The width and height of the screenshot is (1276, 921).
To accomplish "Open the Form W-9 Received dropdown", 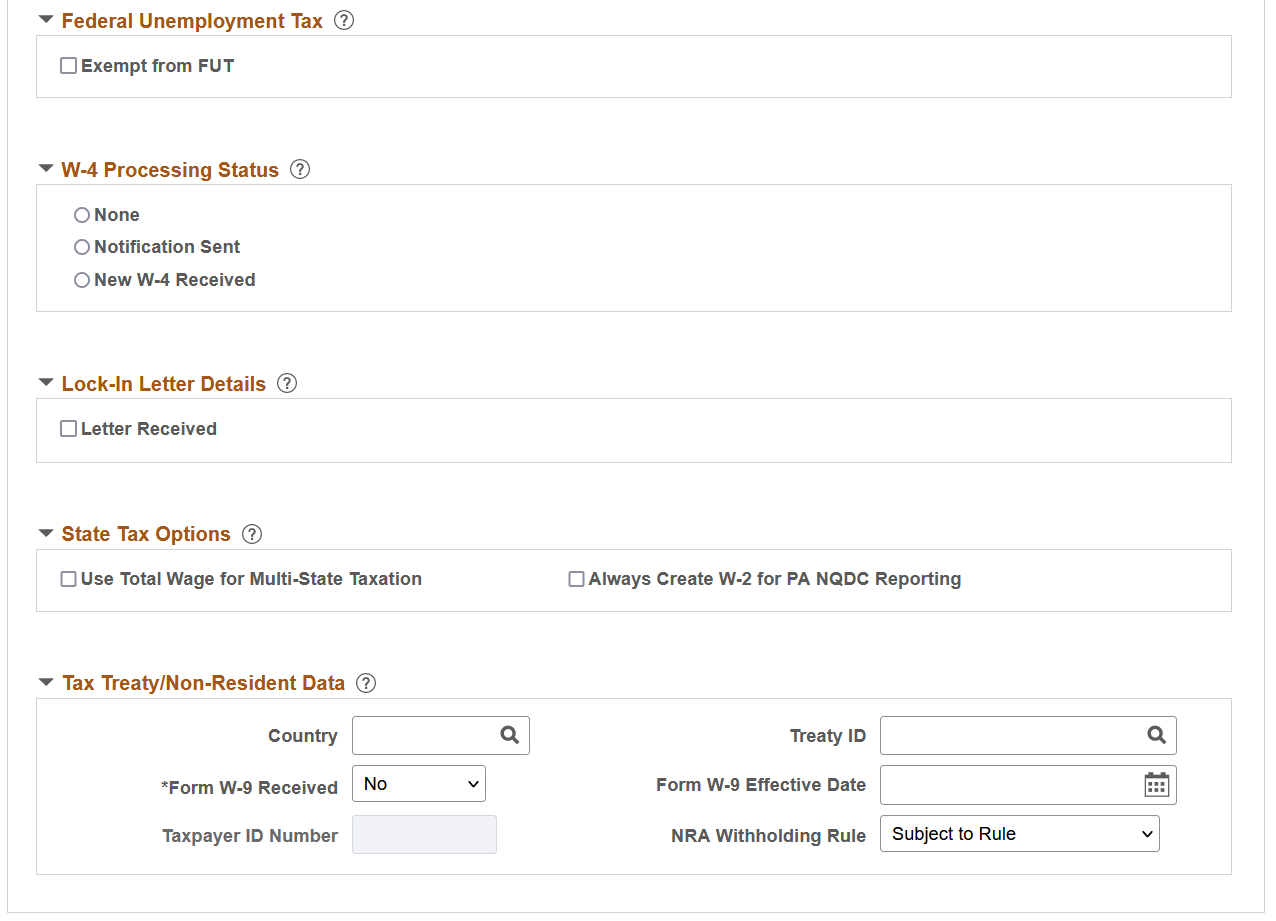I will [419, 783].
